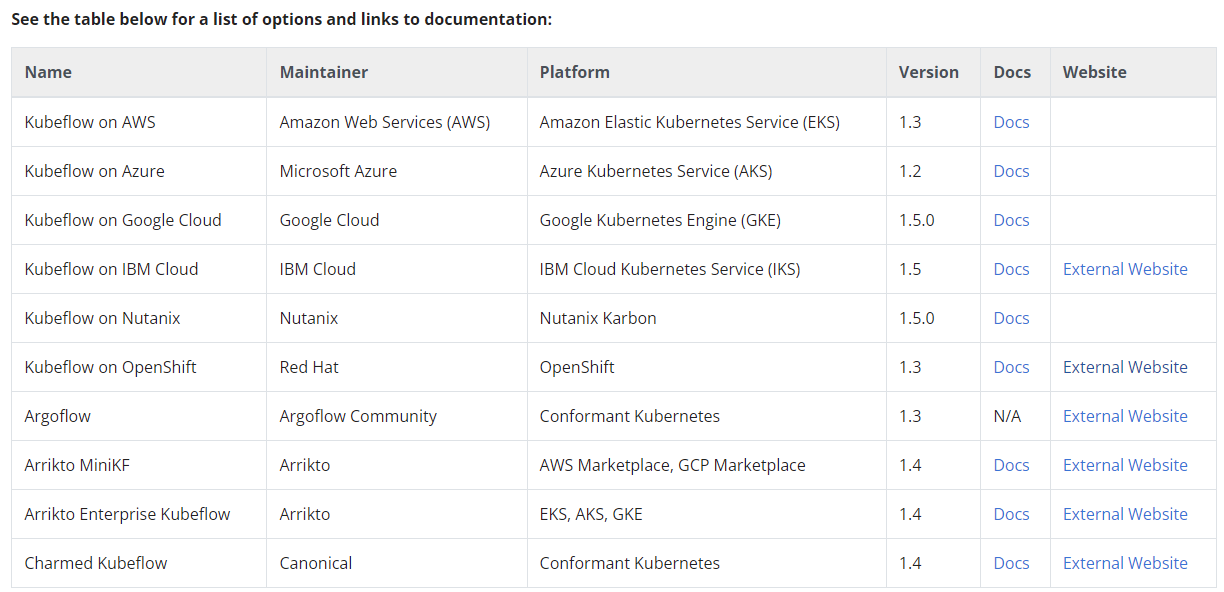The height and width of the screenshot is (592, 1224).
Task: Click 'Nutanix' maintainer cell
Action: click(397, 318)
